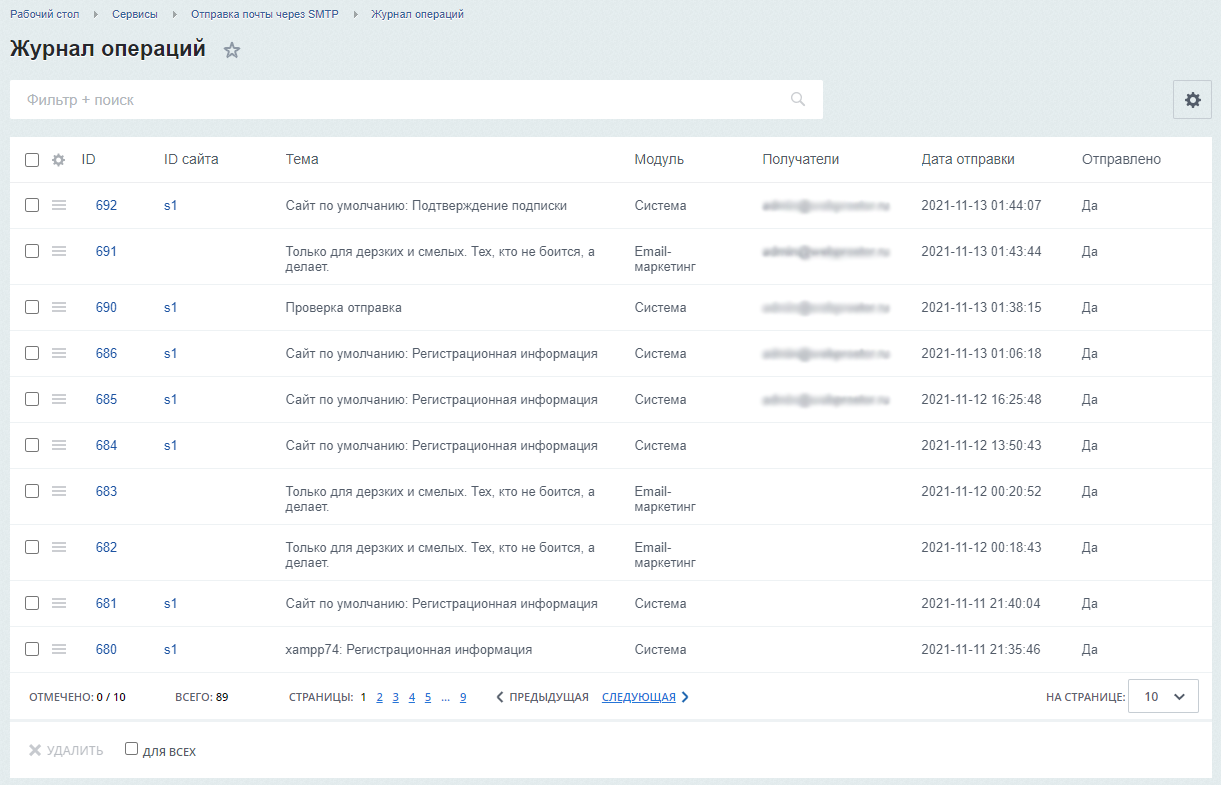1221x785 pixels.
Task: Open the action menu for record 690
Action: click(58, 307)
